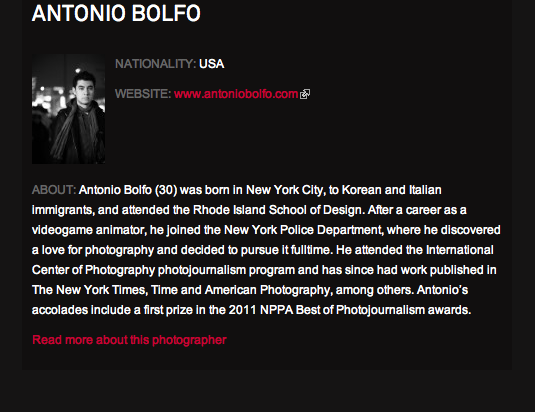Screen dimensions: 535x412
Task: Click the words Korean and Italian
Action: pos(392,190)
